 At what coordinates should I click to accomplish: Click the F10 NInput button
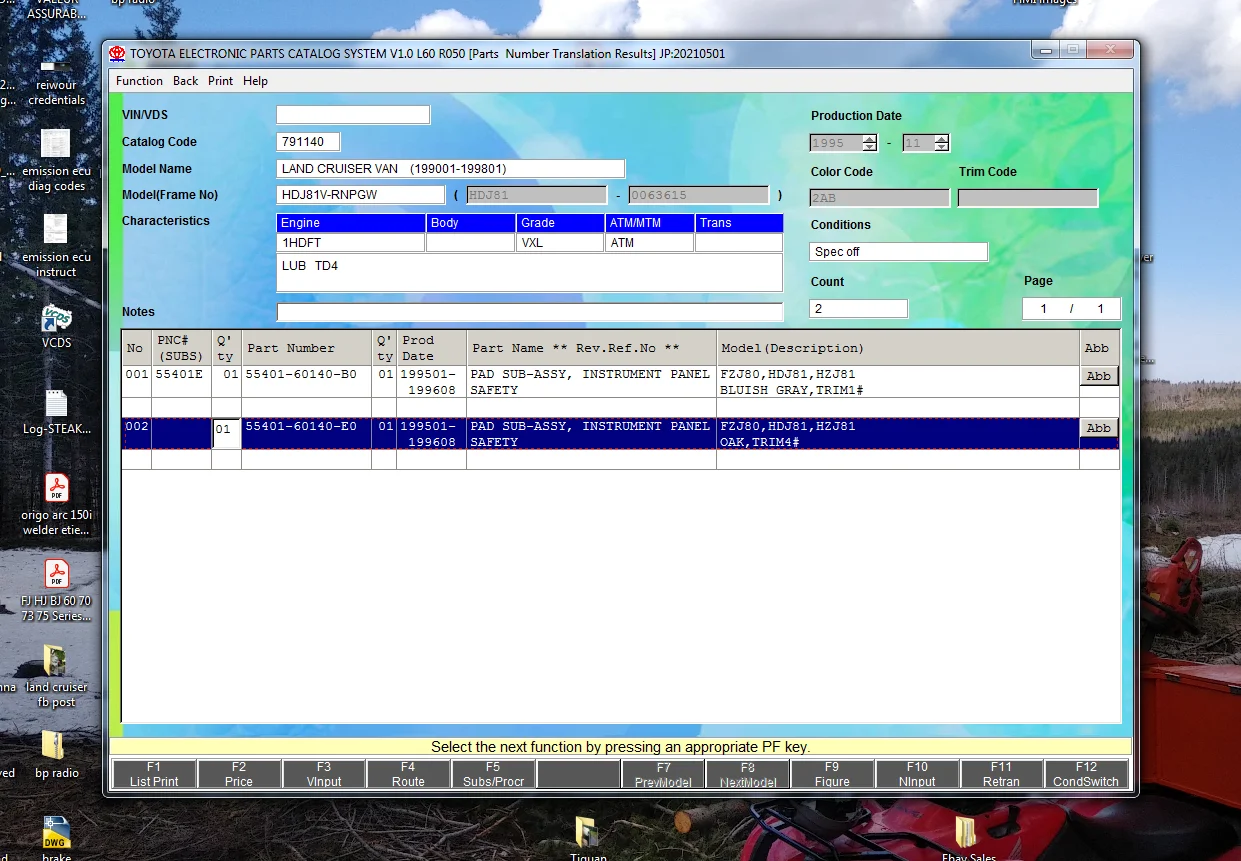point(917,774)
